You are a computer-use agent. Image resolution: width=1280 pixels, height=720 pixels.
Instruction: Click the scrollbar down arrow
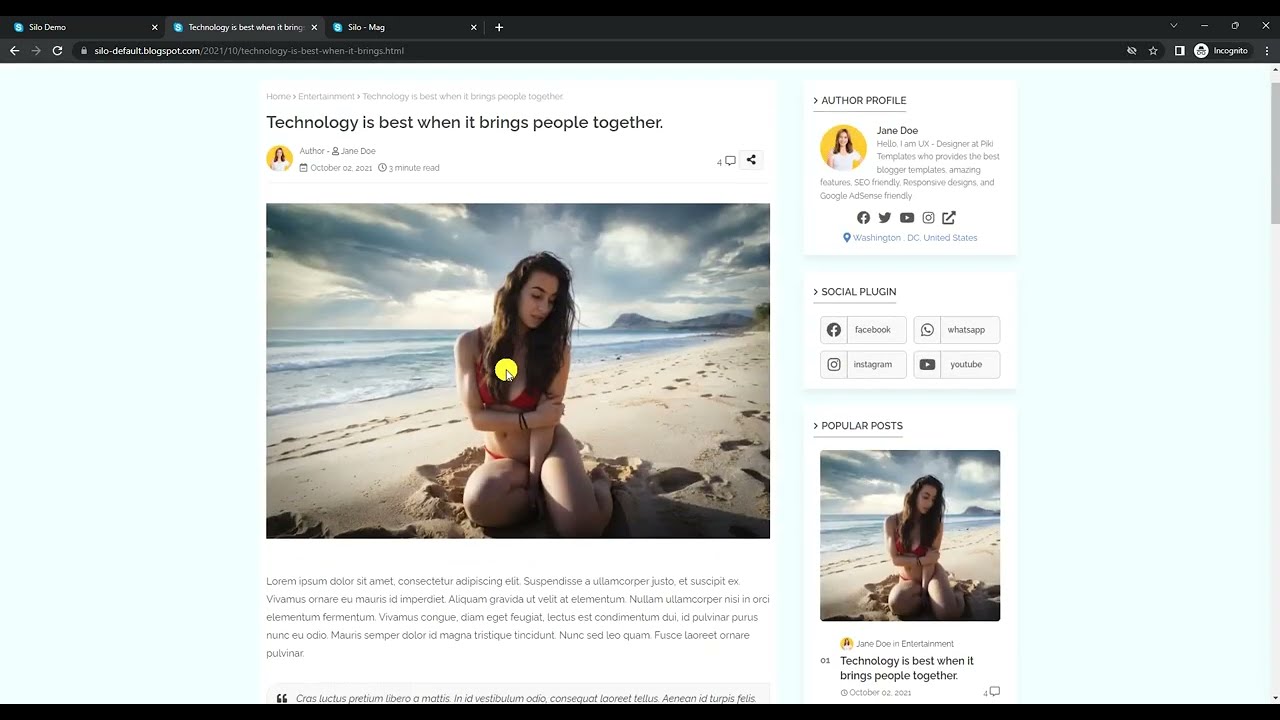tap(1275, 698)
